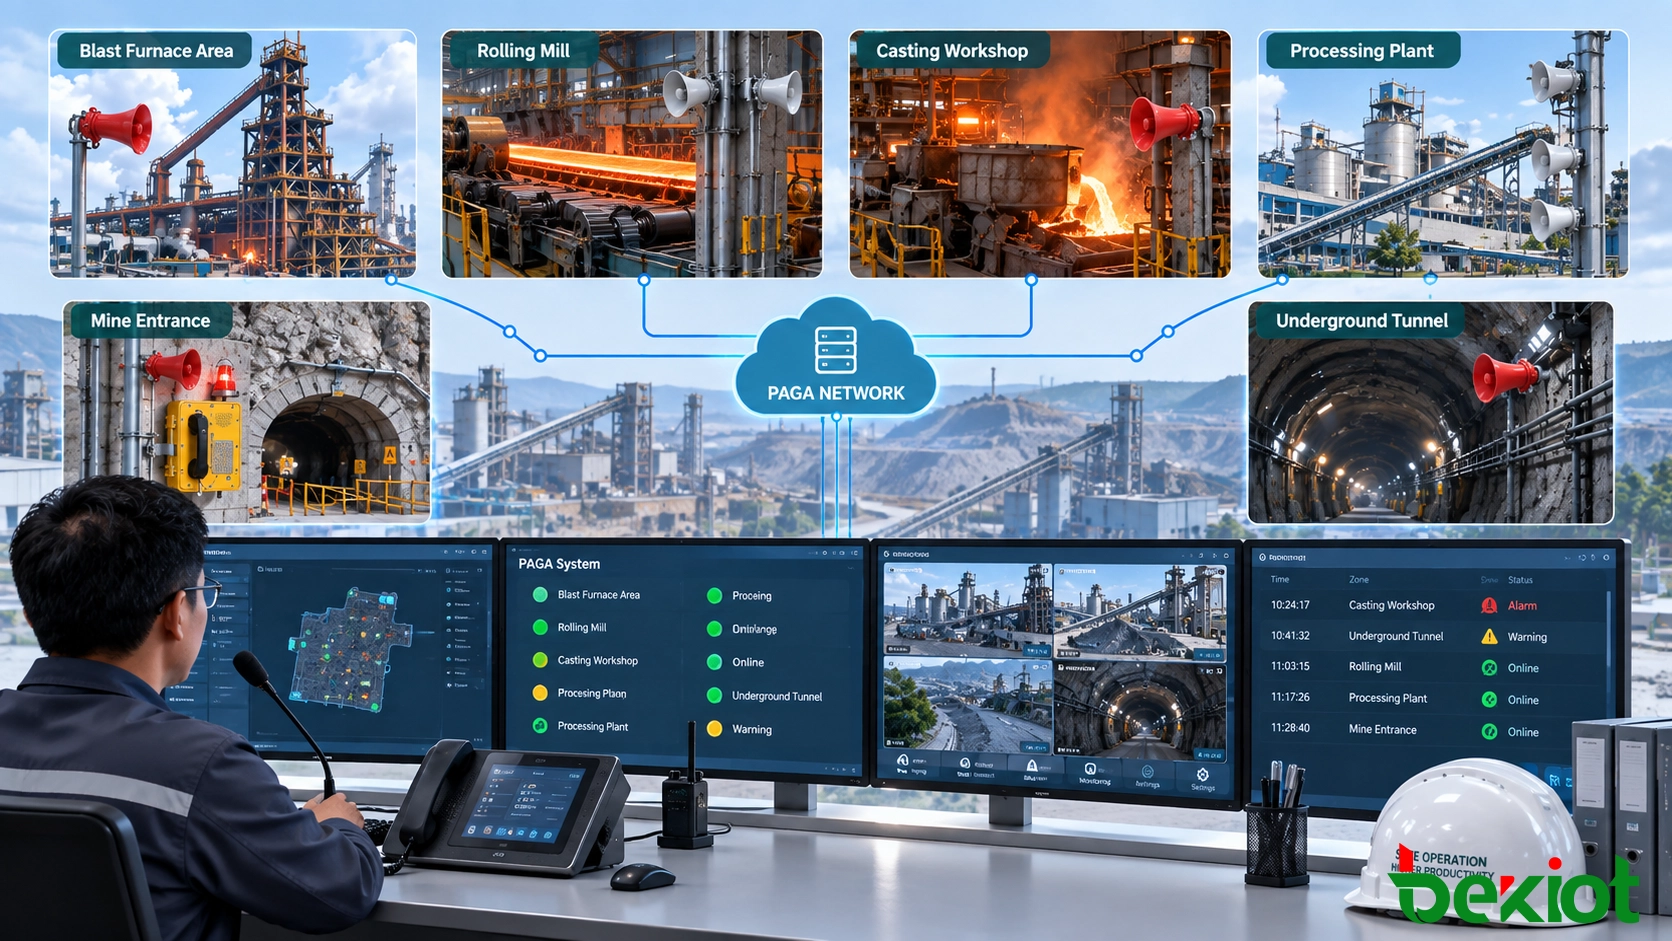This screenshot has width=1672, height=941.
Task: Click green dot beside Online in PAGA System
Action: click(x=714, y=662)
